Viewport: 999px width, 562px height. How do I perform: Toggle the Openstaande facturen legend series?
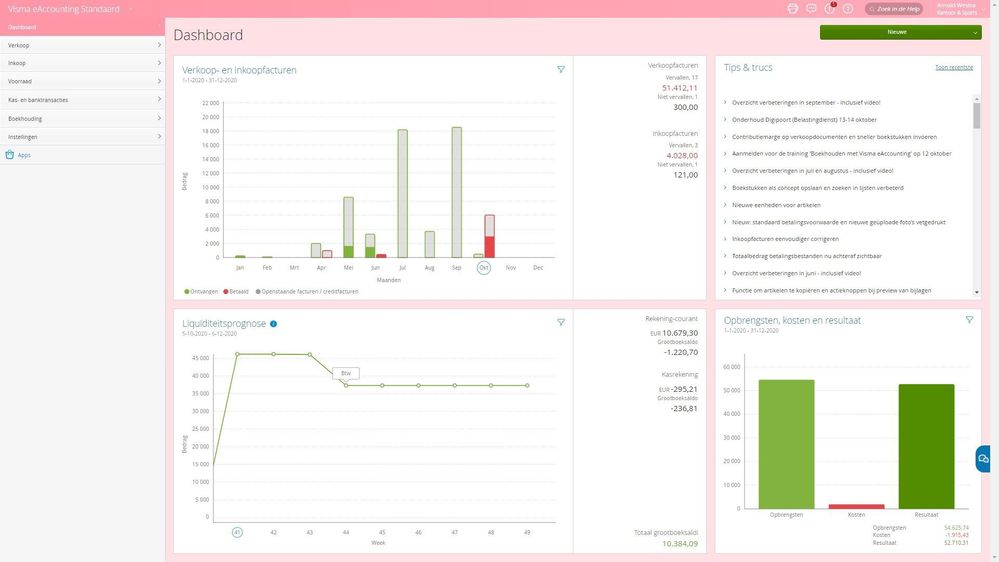coord(307,292)
